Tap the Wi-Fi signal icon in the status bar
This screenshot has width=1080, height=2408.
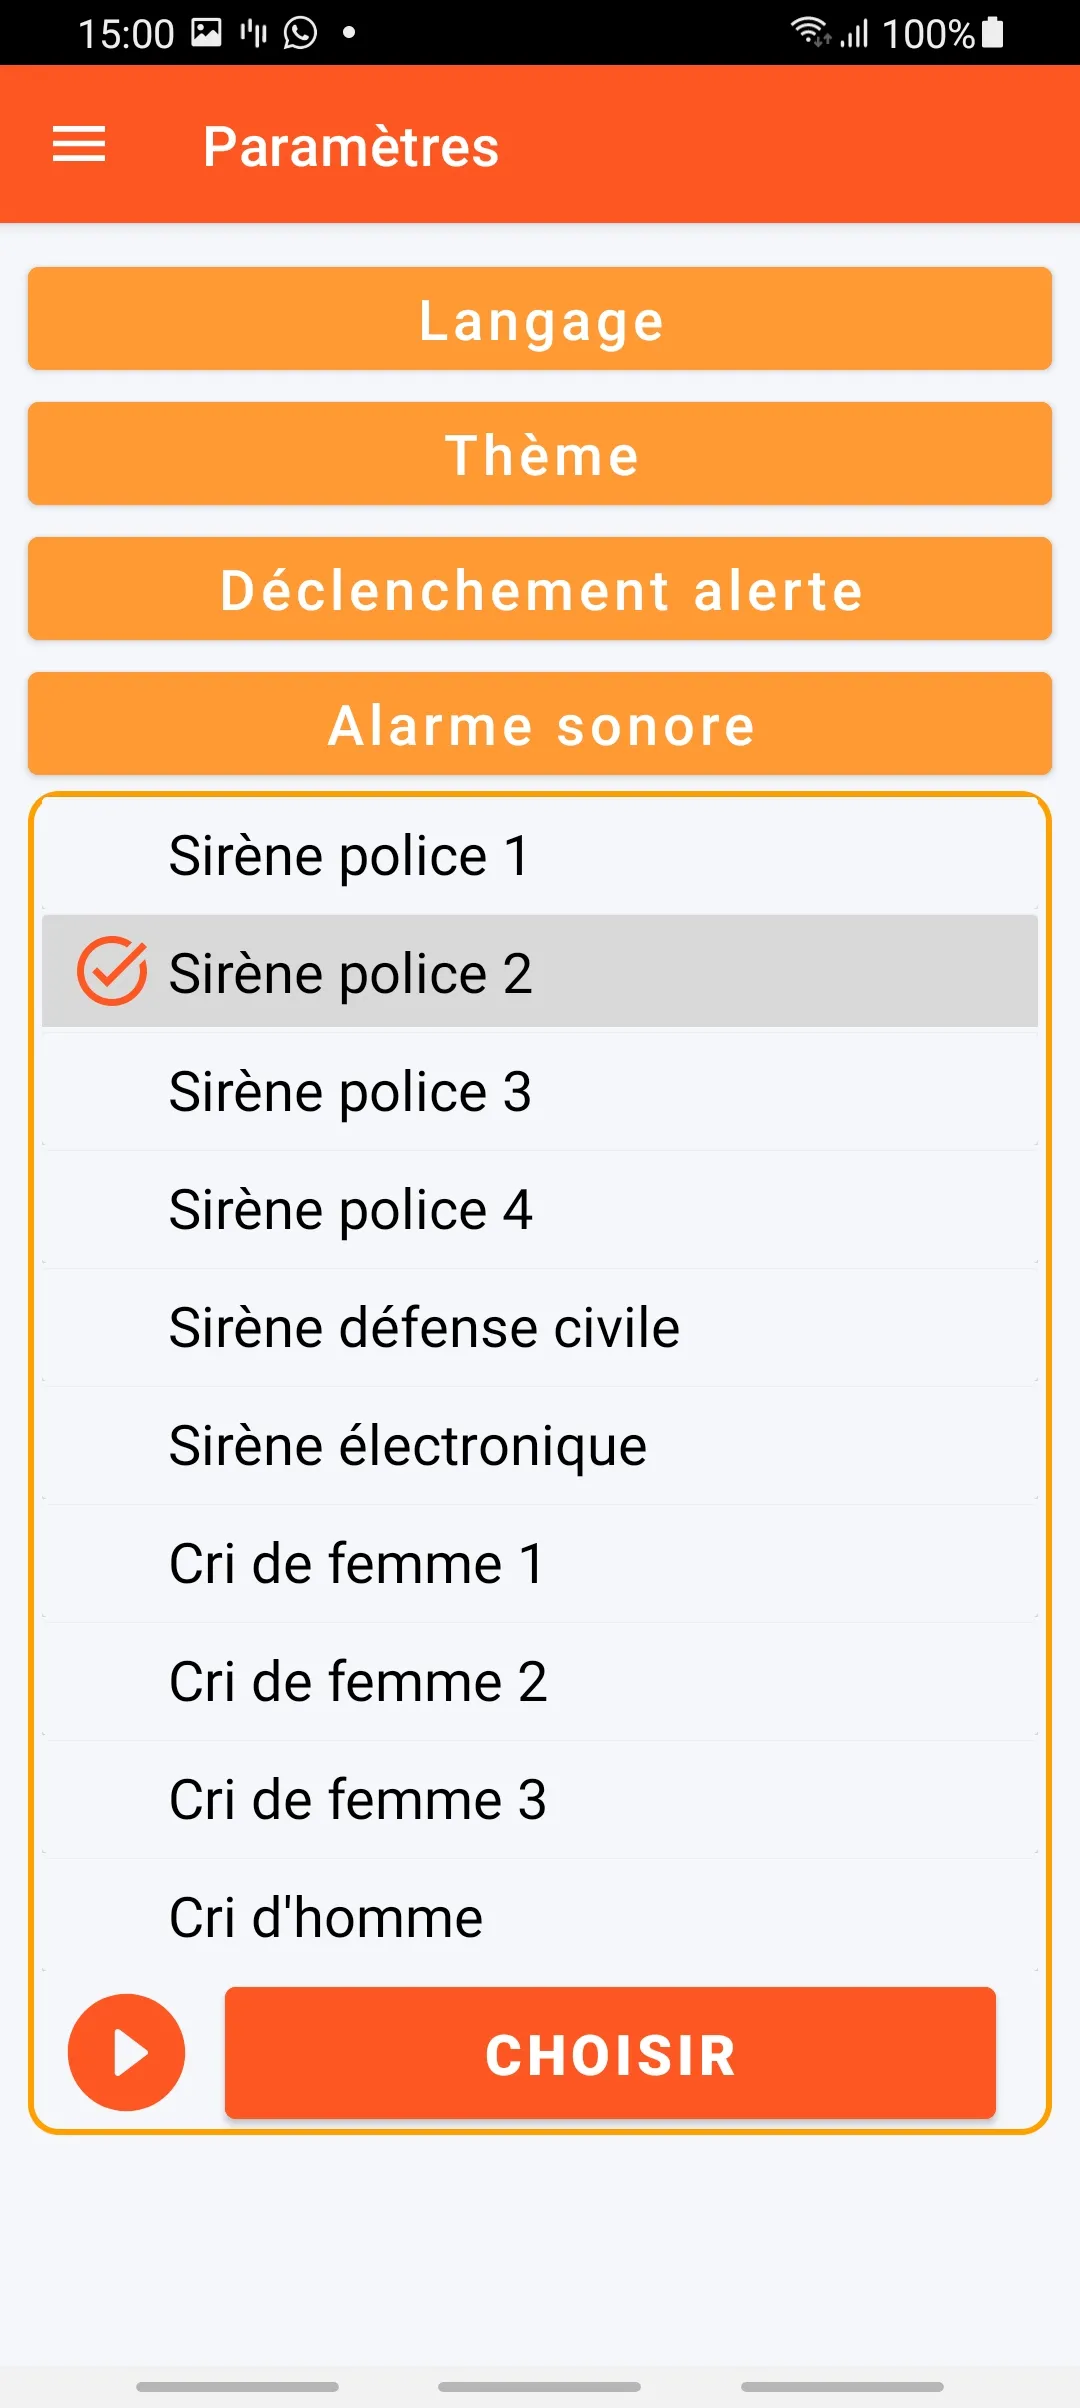point(808,32)
